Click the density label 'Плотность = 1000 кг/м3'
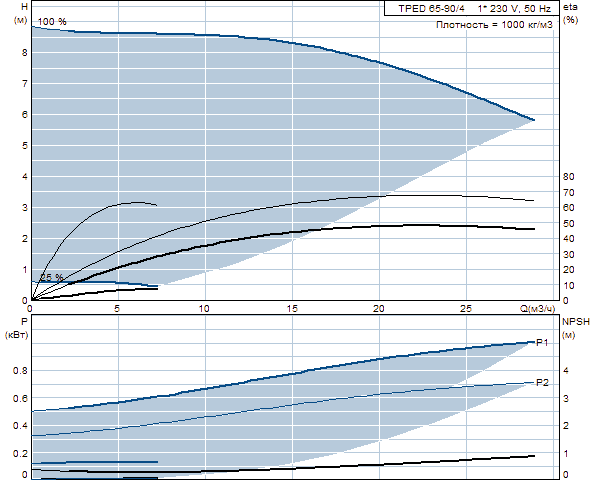592x480 pixels. coord(494,25)
